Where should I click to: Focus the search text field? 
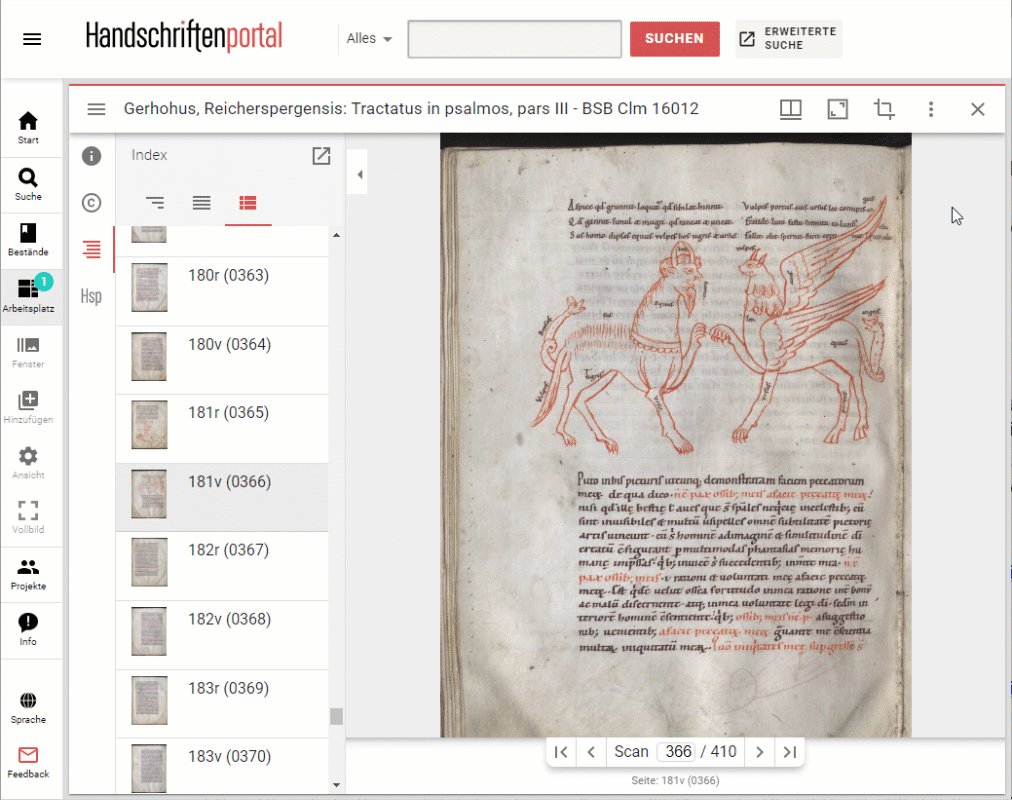tap(514, 39)
